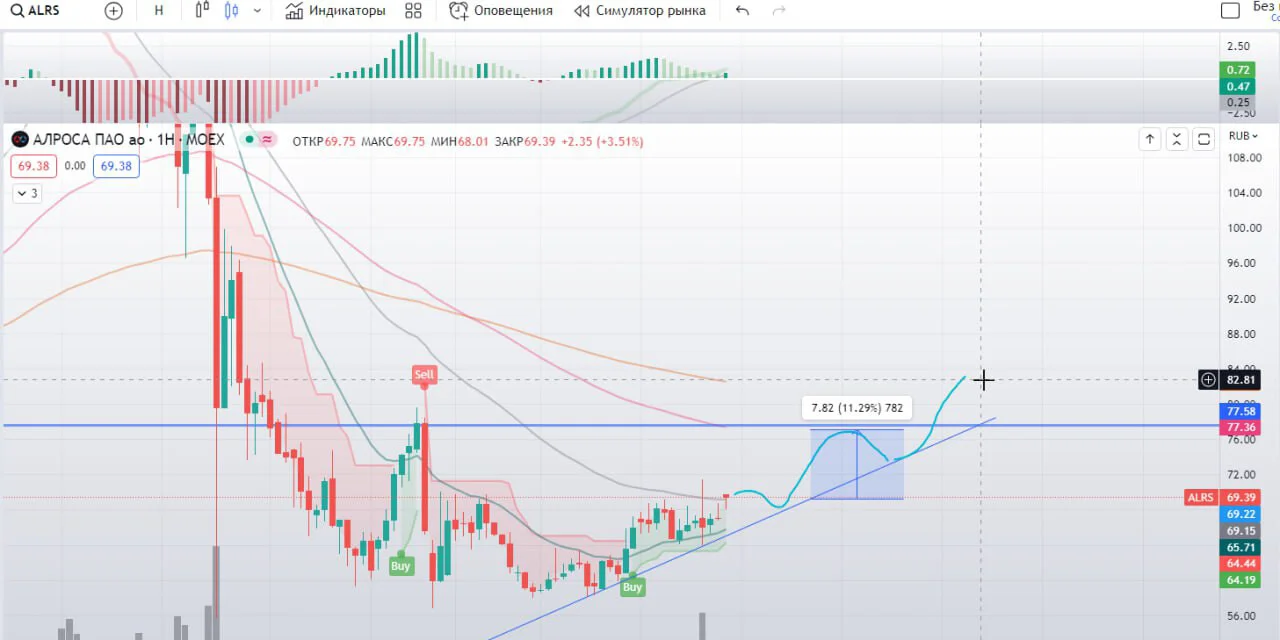Viewport: 1280px width, 640px height.
Task: Click the 0.25 indicator value label
Action: click(x=1237, y=102)
